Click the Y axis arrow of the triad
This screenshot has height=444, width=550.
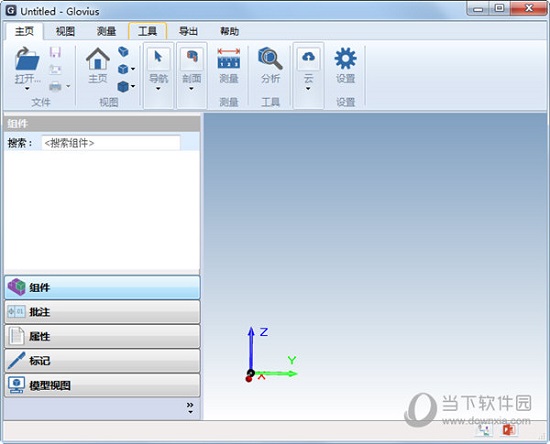[x=277, y=374]
